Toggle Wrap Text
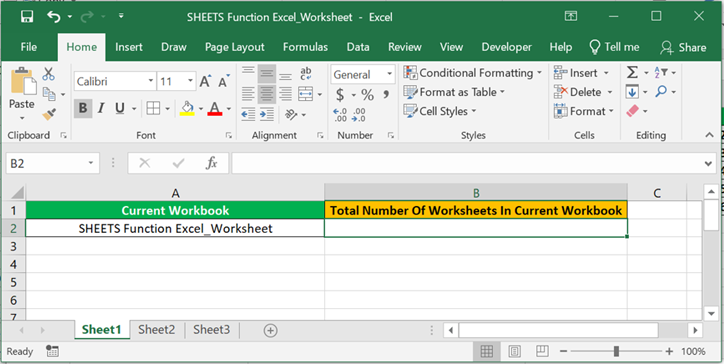Image resolution: width=724 pixels, height=364 pixels. (x=306, y=73)
